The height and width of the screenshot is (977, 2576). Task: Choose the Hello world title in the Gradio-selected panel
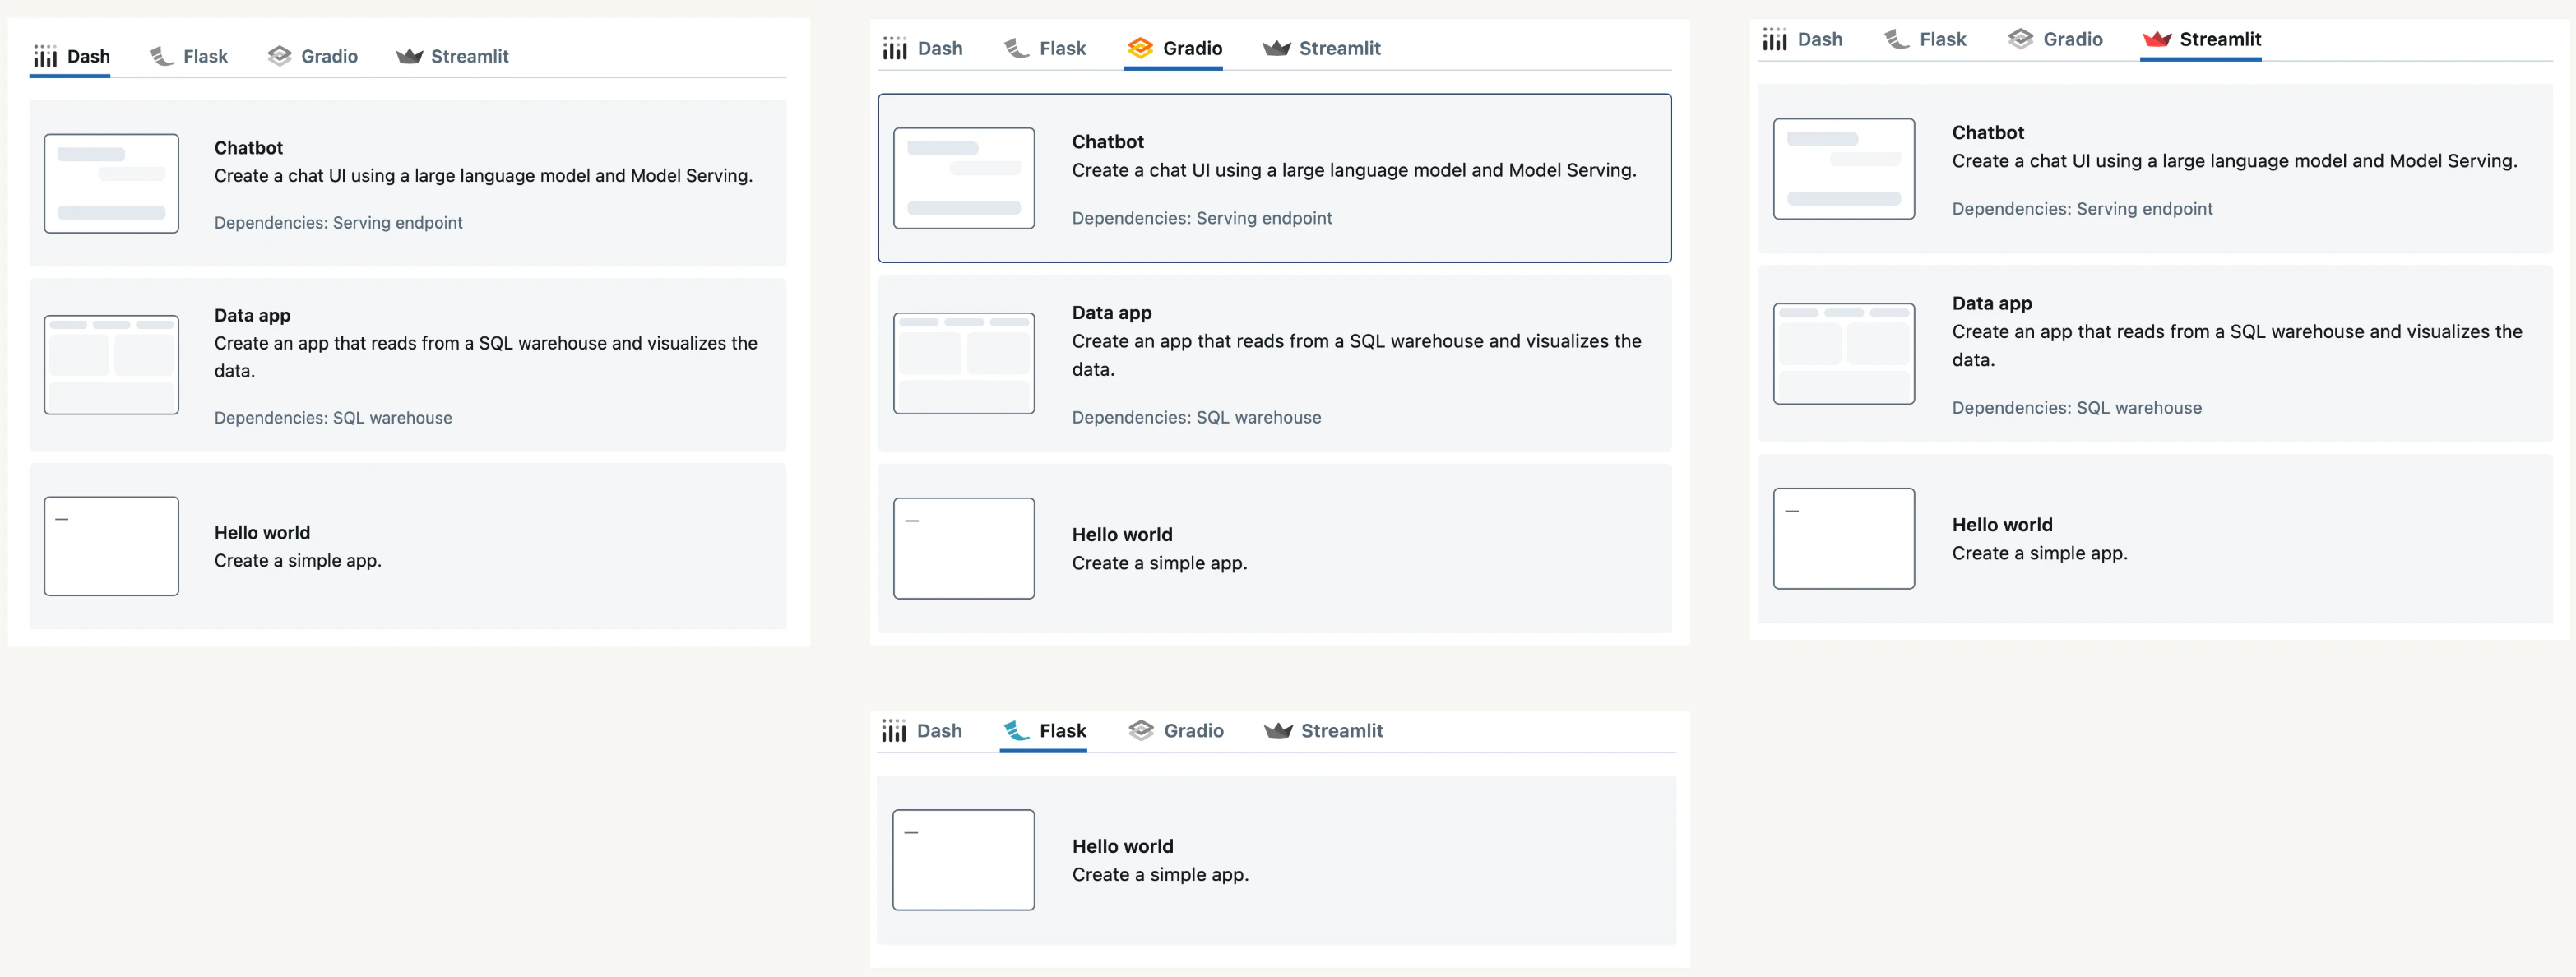coord(1122,535)
